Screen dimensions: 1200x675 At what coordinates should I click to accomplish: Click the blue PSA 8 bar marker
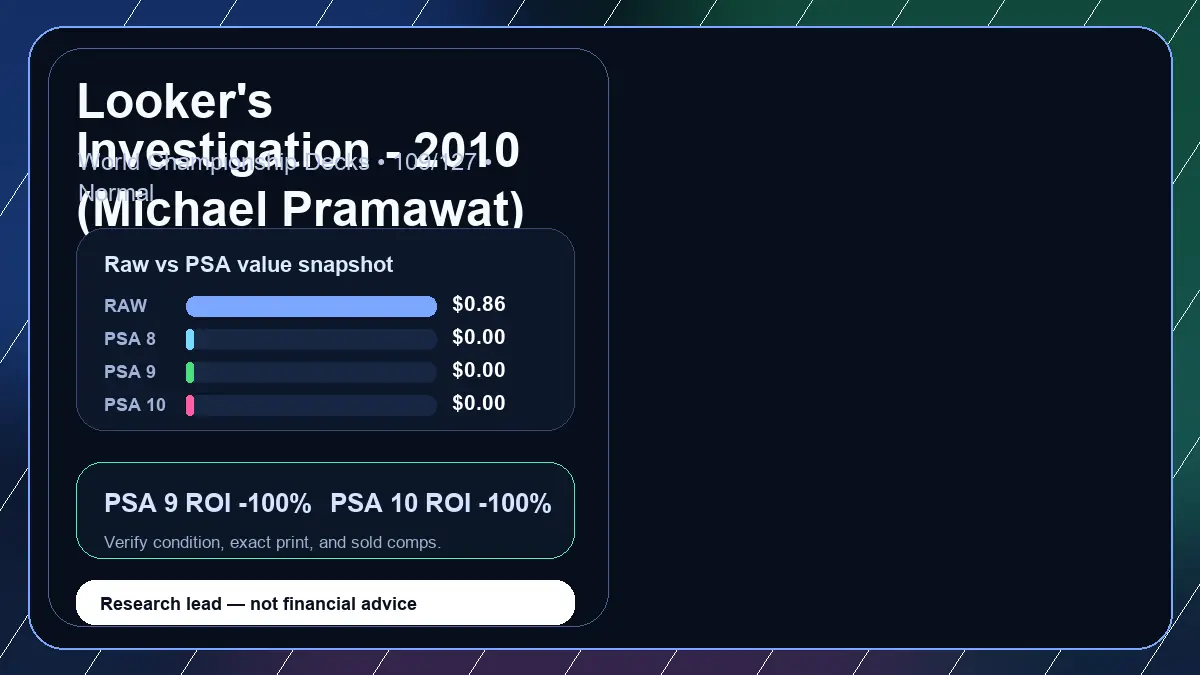click(x=190, y=339)
